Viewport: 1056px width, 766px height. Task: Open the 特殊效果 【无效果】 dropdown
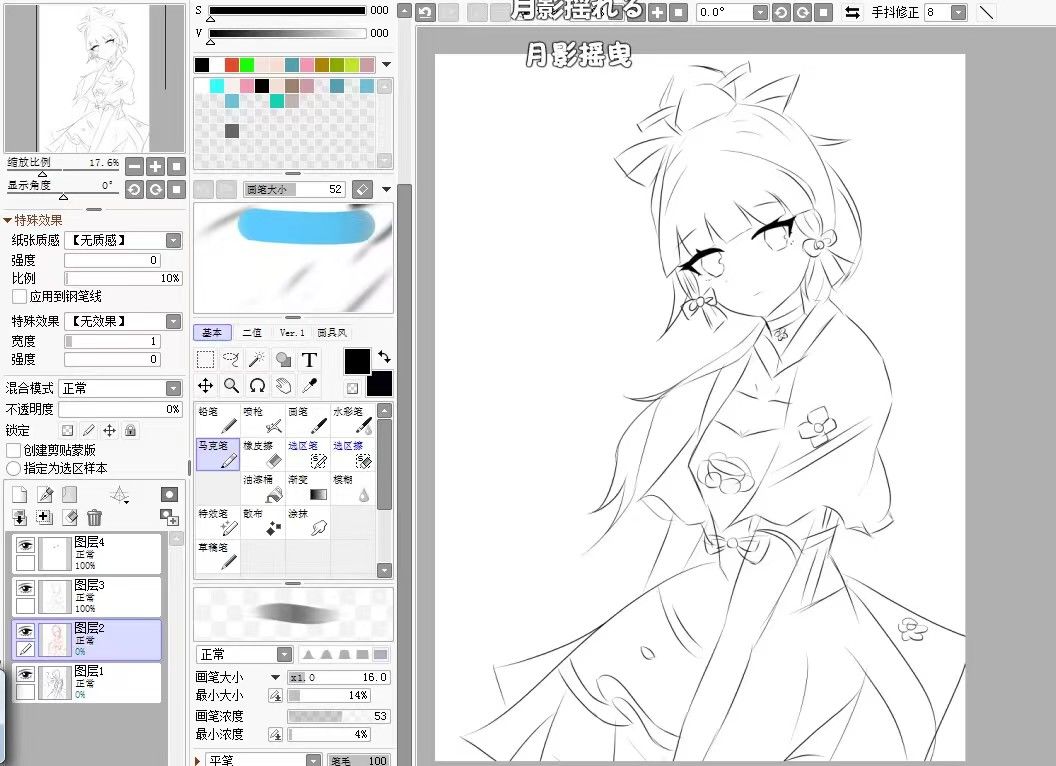(x=174, y=321)
